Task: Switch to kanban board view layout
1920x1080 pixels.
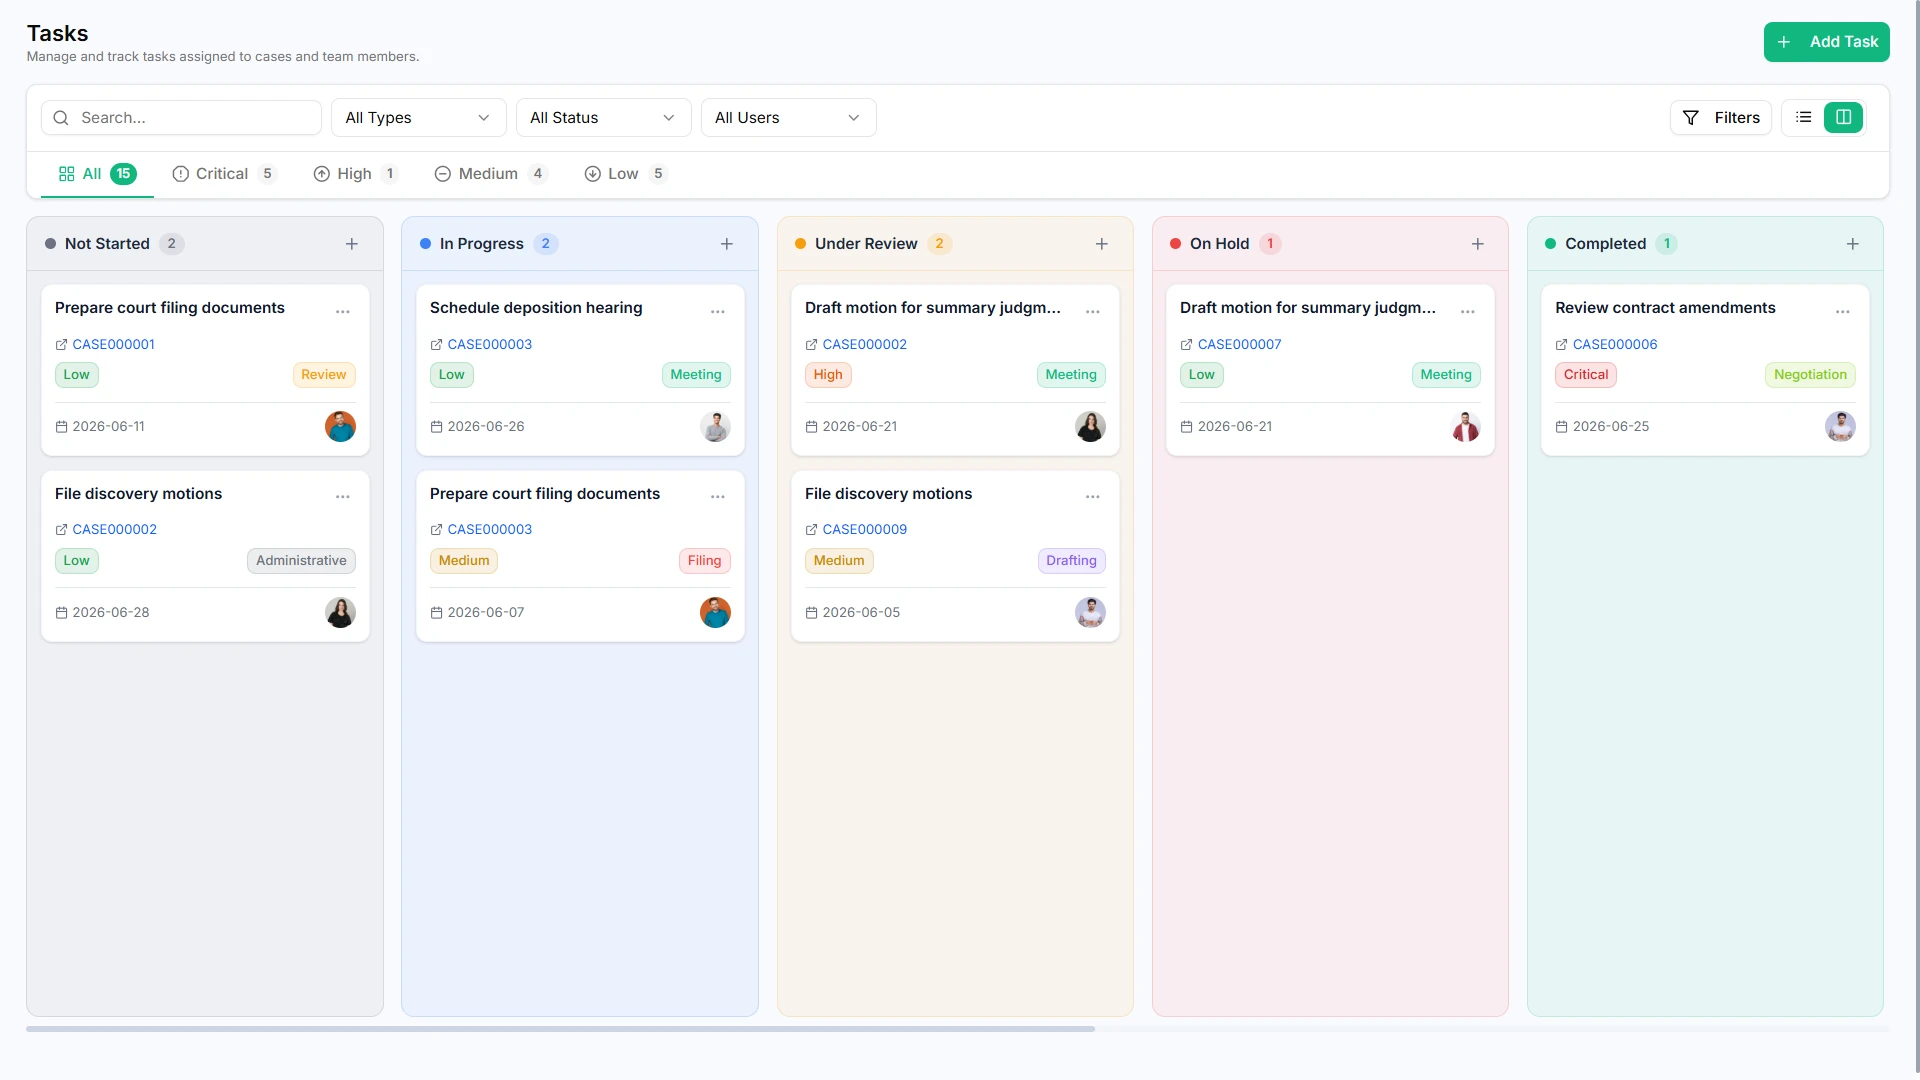Action: pos(1844,118)
